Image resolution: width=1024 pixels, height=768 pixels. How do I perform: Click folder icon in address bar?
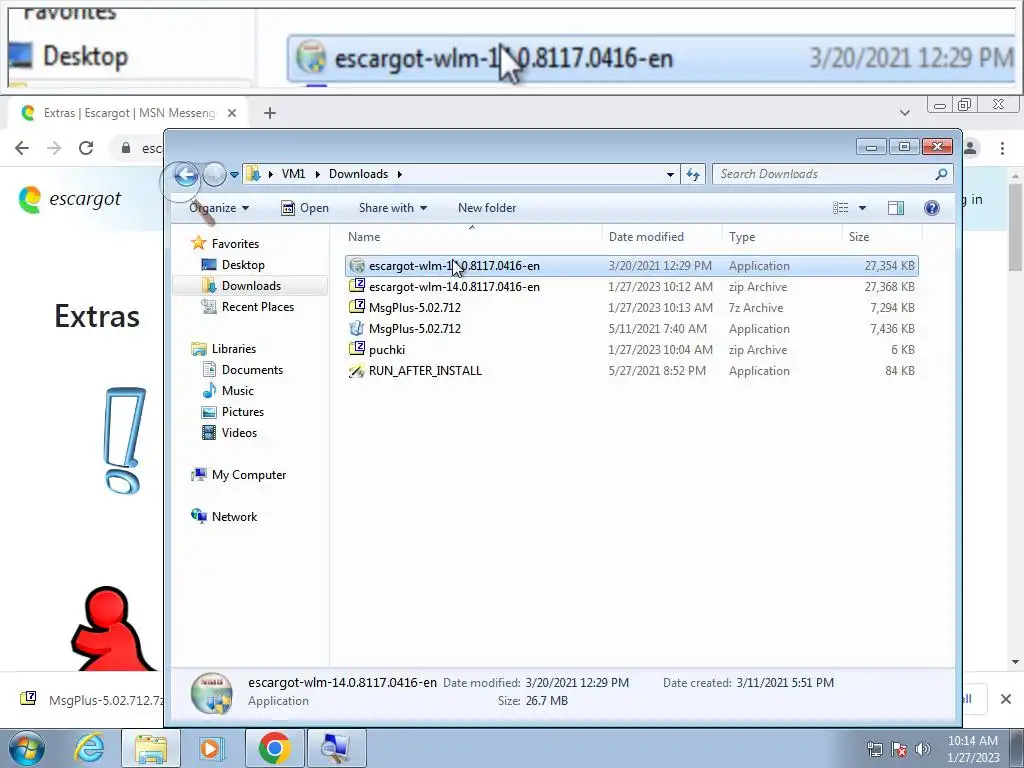point(253,174)
